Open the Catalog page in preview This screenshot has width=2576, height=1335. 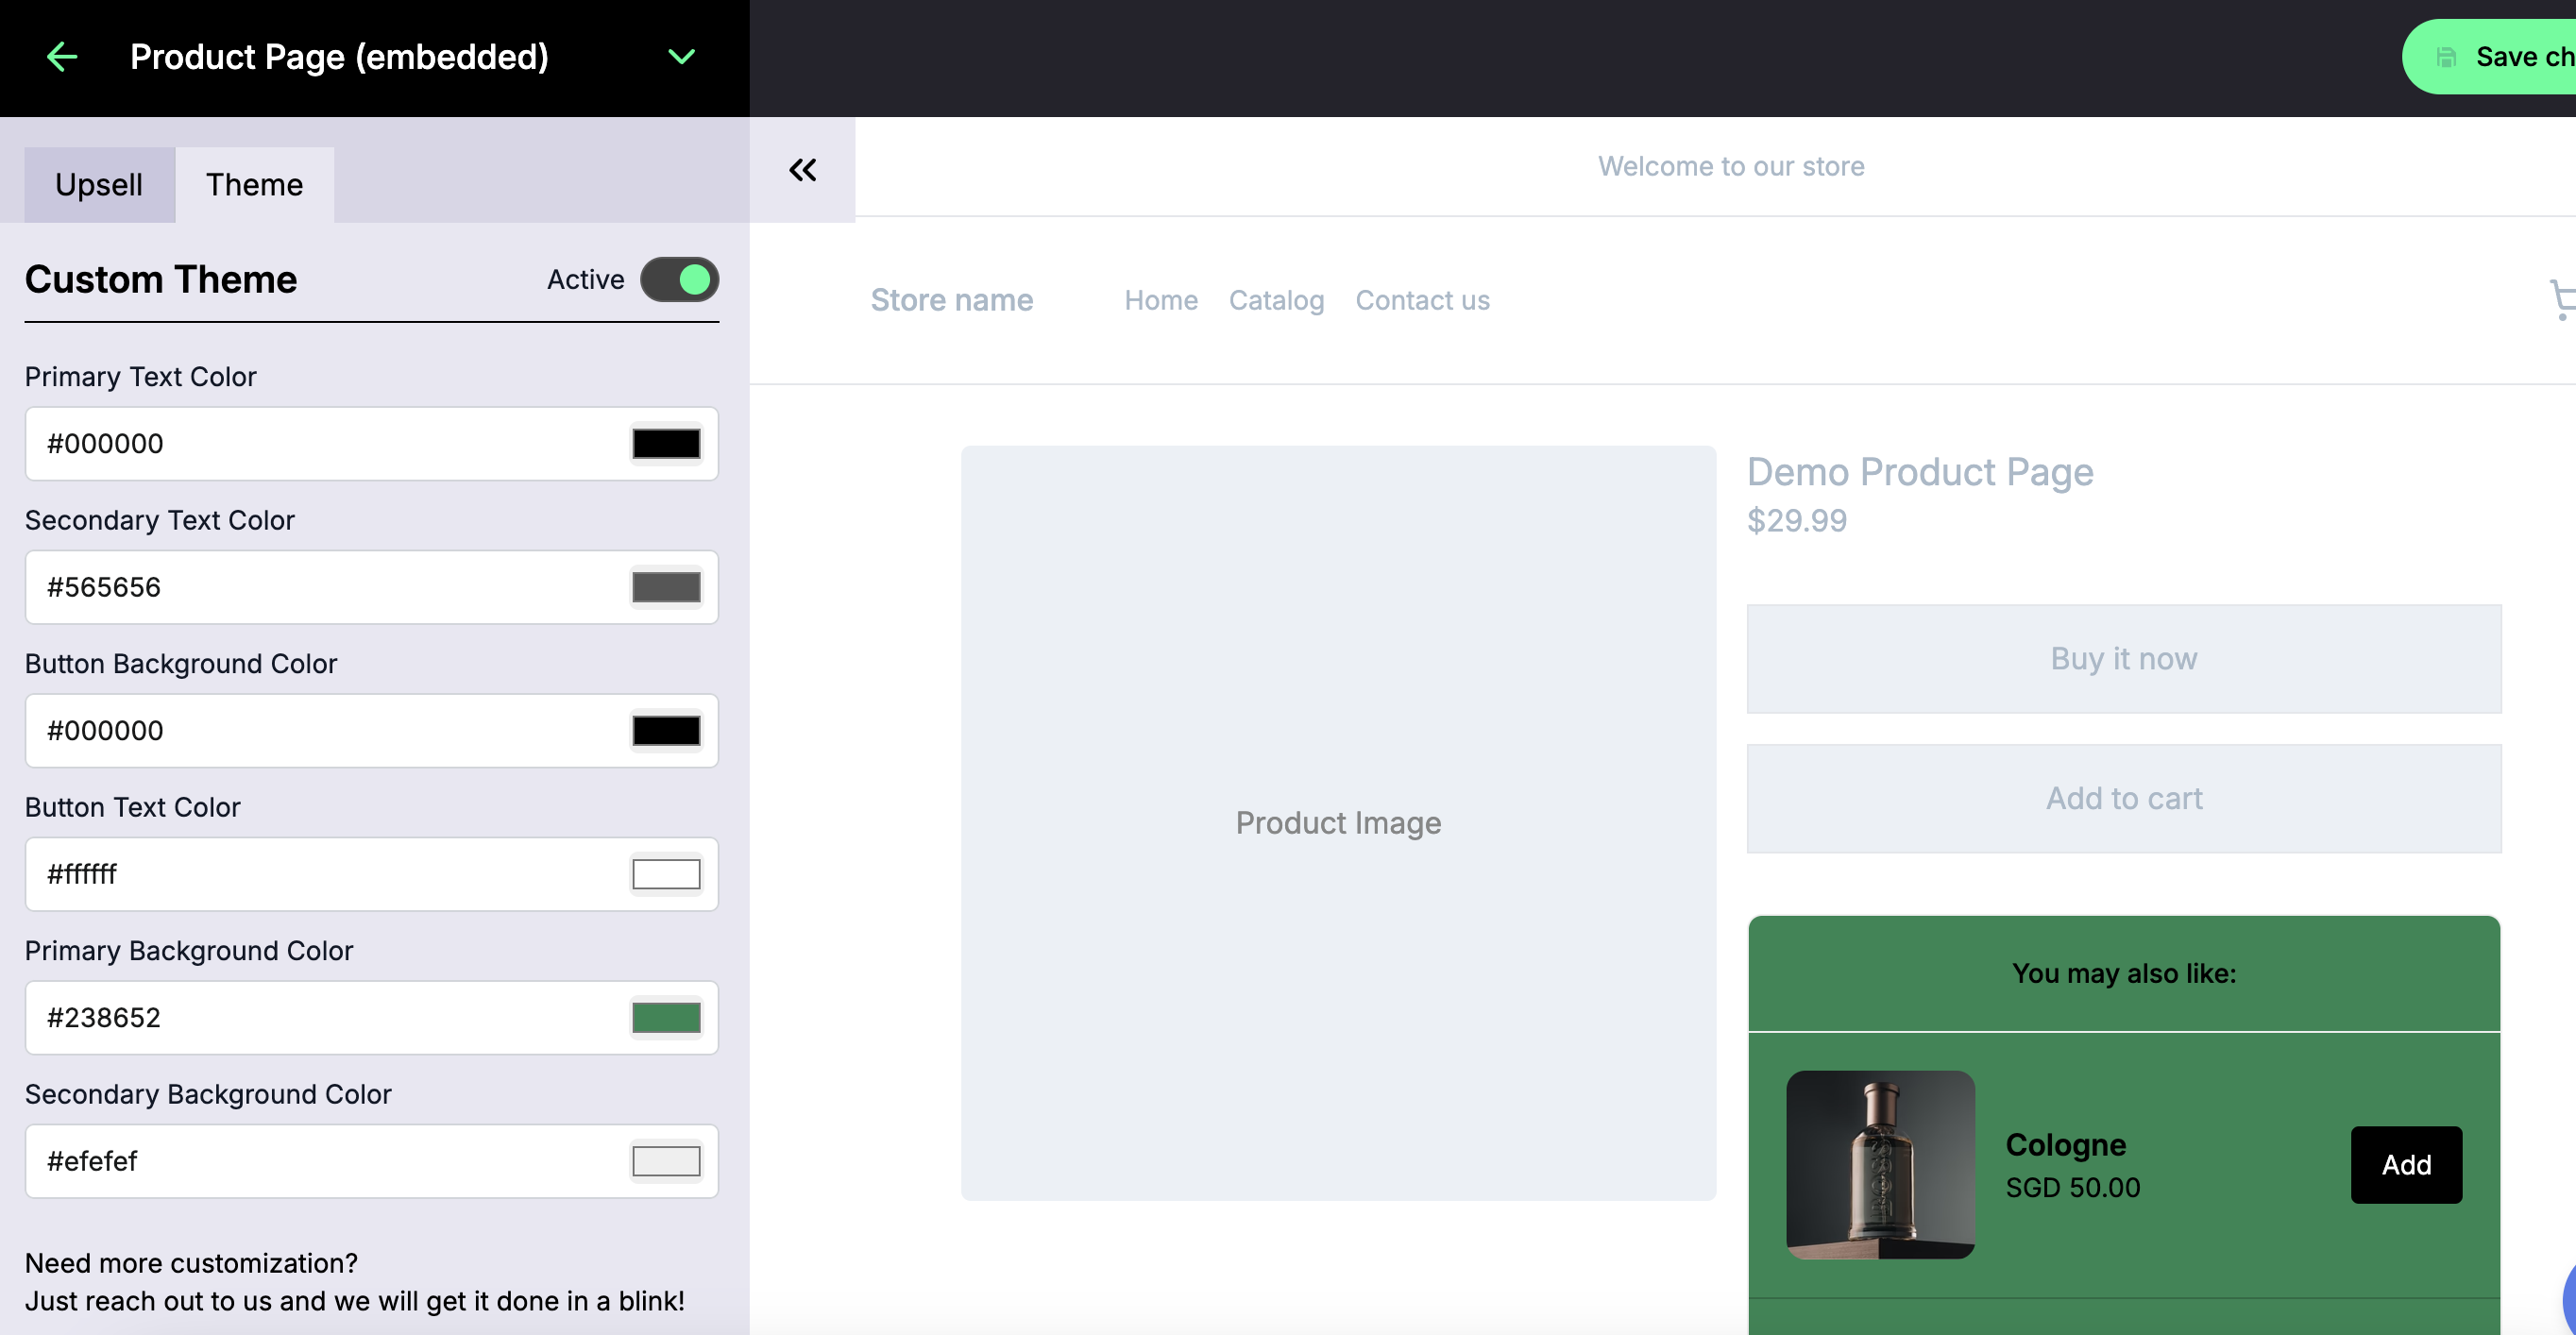tap(1276, 299)
